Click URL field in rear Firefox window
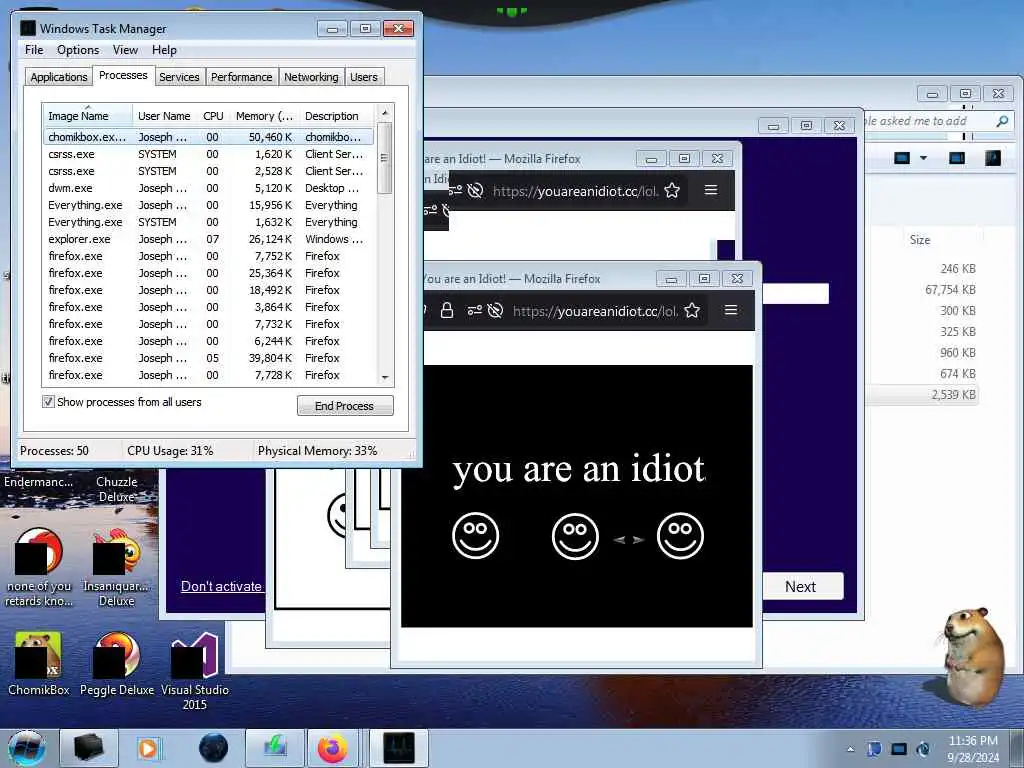Viewport: 1024px width, 768px height. click(575, 191)
